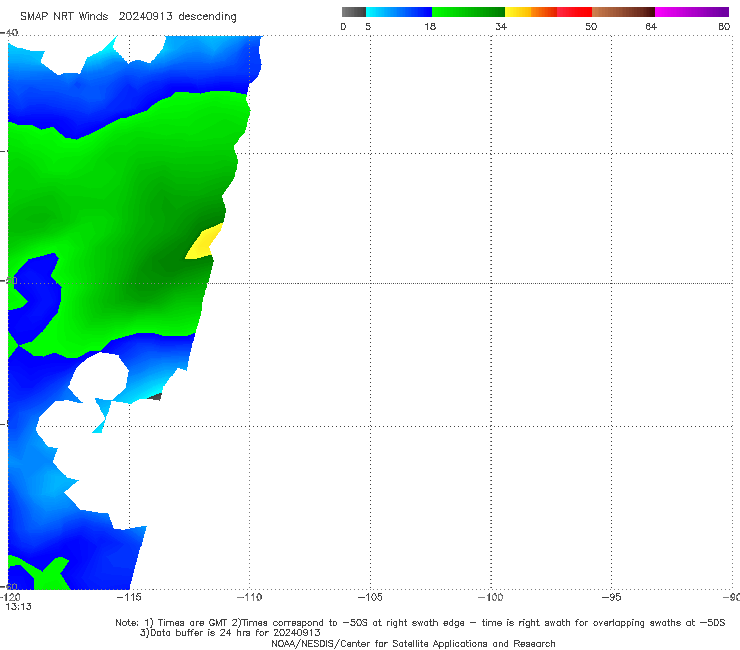Click the NOAA/NESDIS credit line
This screenshot has width=740, height=650.
(413, 643)
